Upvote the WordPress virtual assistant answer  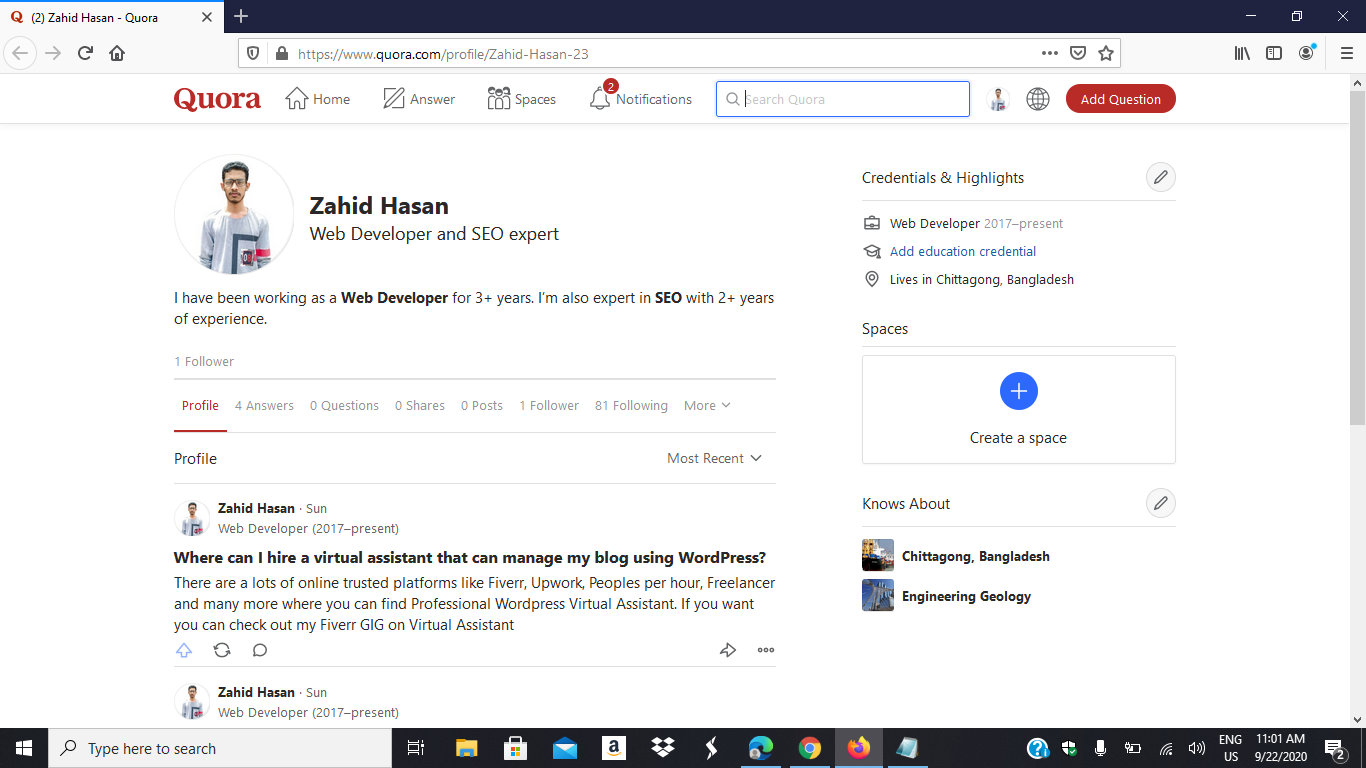(184, 650)
